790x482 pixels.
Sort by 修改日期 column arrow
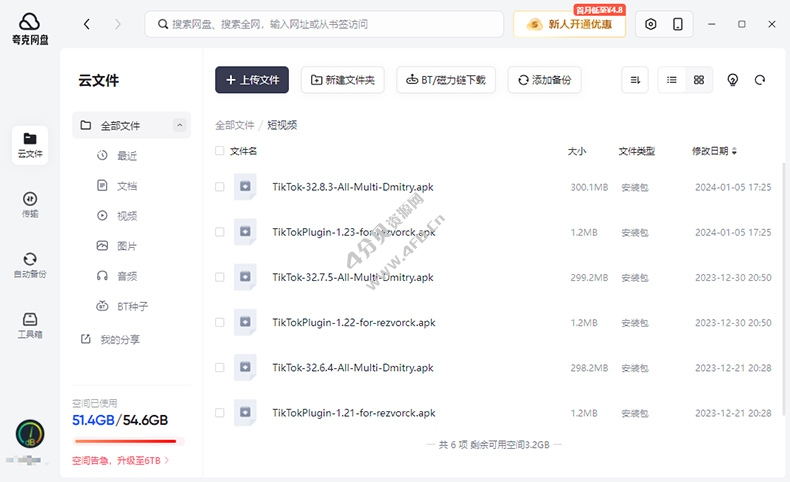pos(735,152)
